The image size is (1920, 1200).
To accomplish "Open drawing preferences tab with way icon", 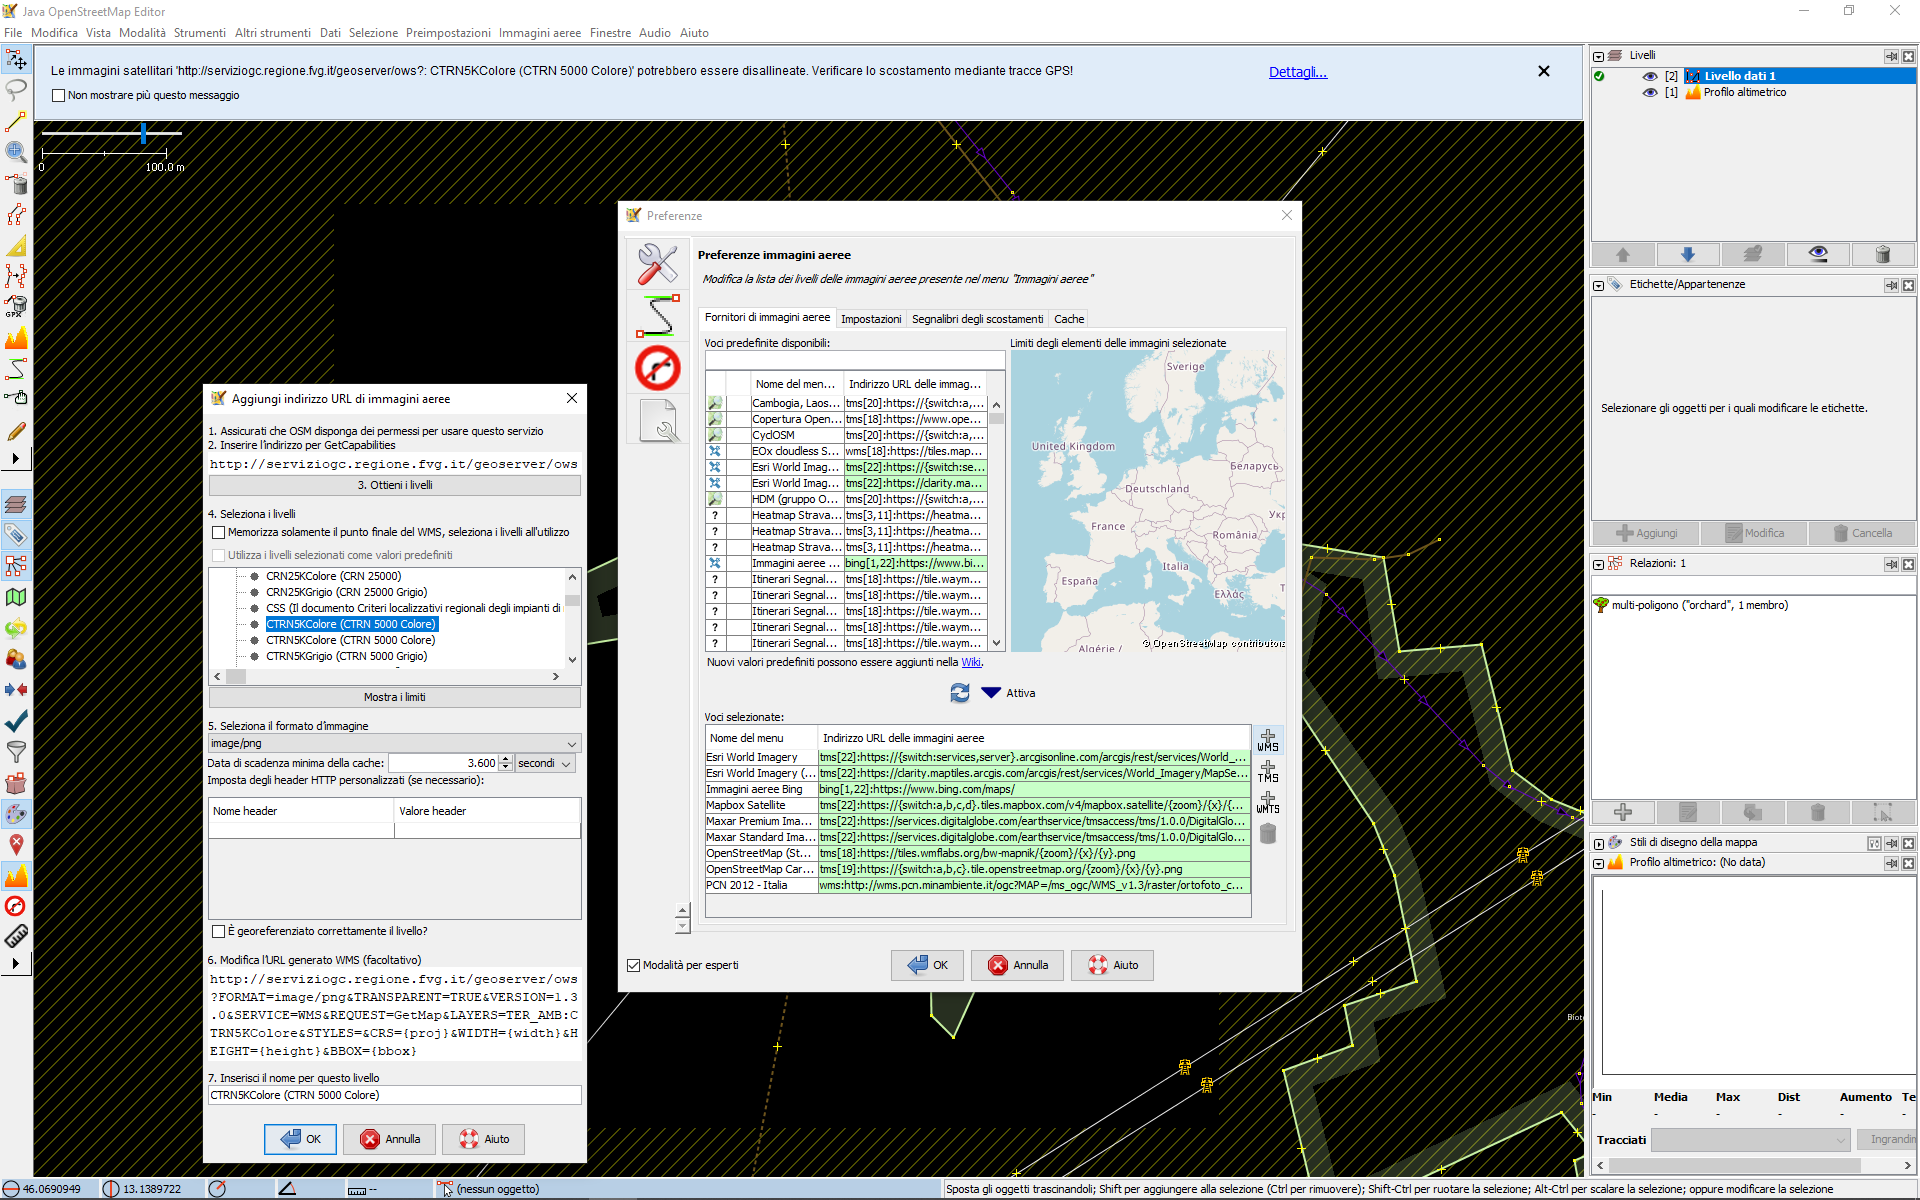I will [x=658, y=316].
